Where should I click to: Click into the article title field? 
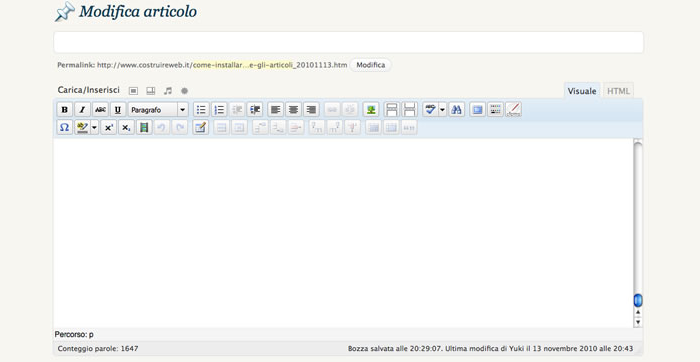349,42
